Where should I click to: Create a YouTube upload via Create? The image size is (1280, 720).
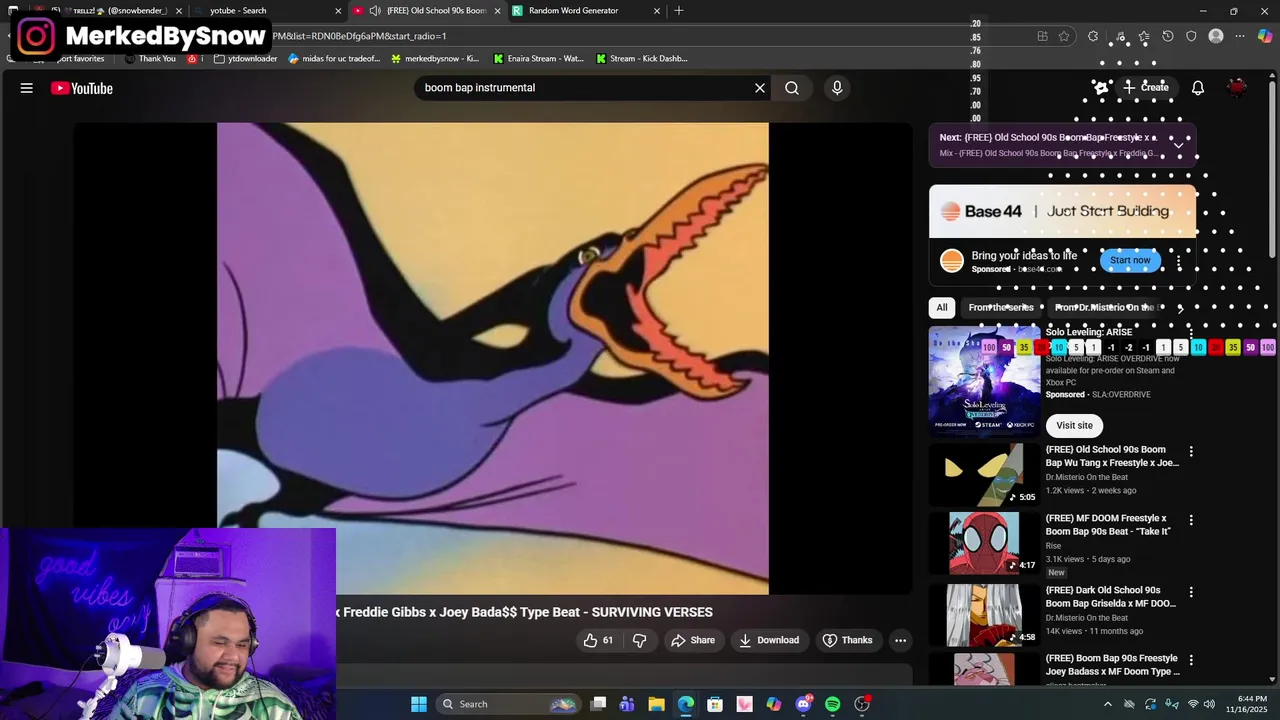tap(1146, 88)
